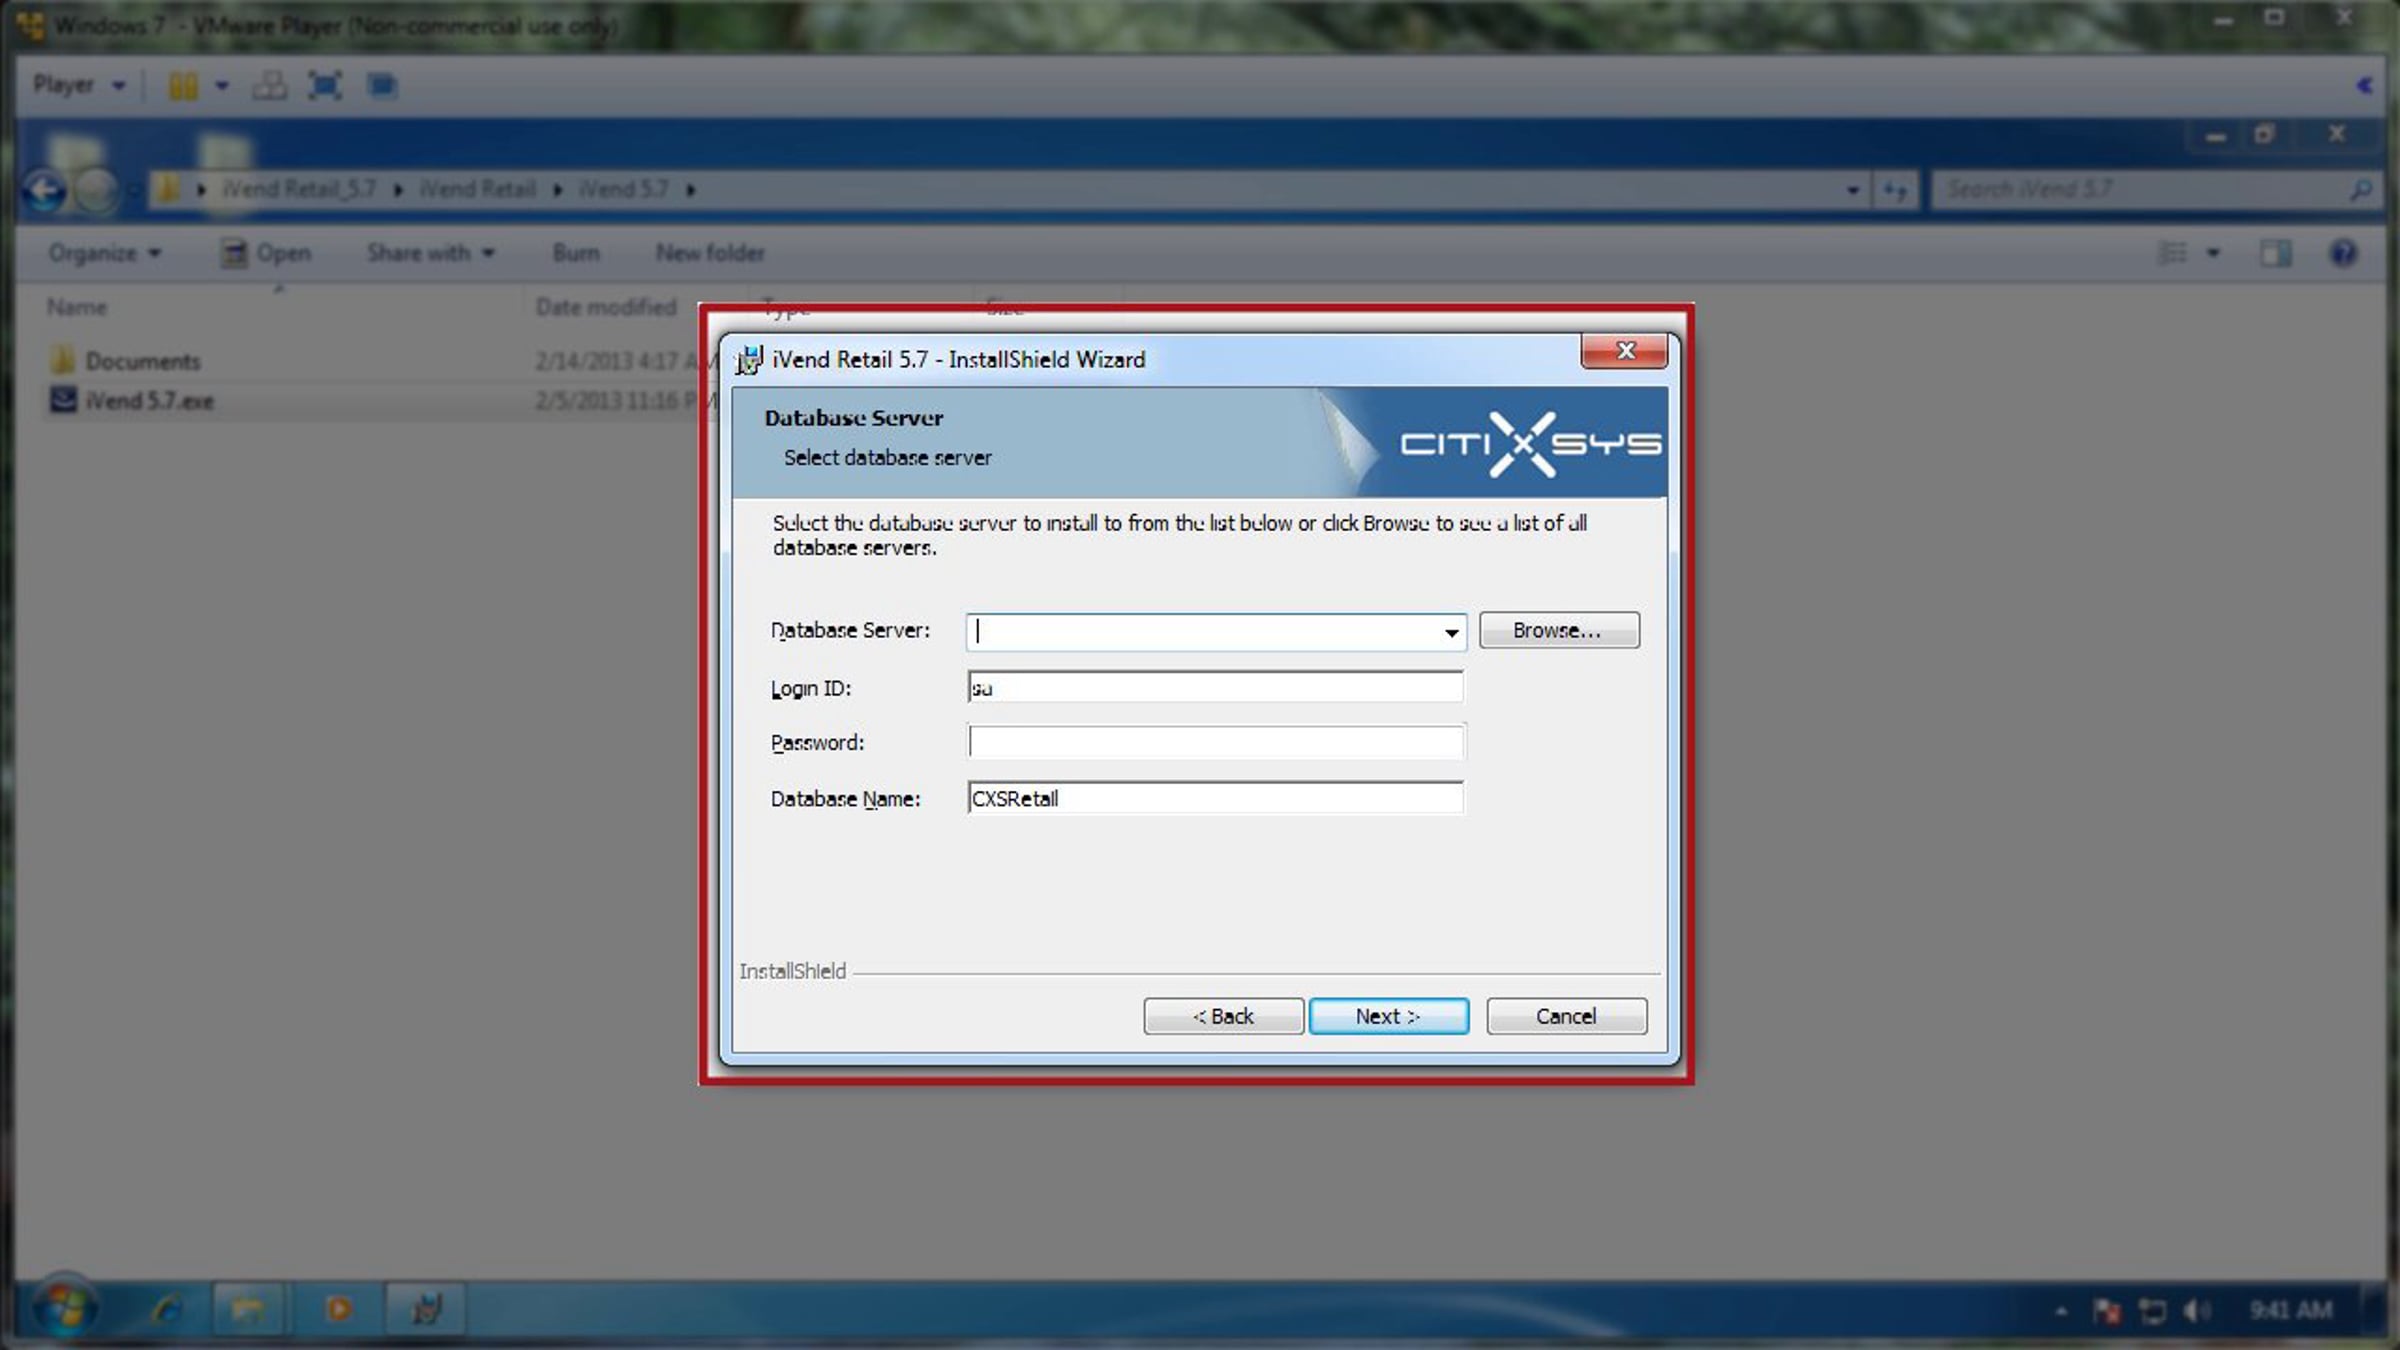The image size is (2400, 1350).
Task: Click the InstallShield installer taskbar icon
Action: click(427, 1309)
